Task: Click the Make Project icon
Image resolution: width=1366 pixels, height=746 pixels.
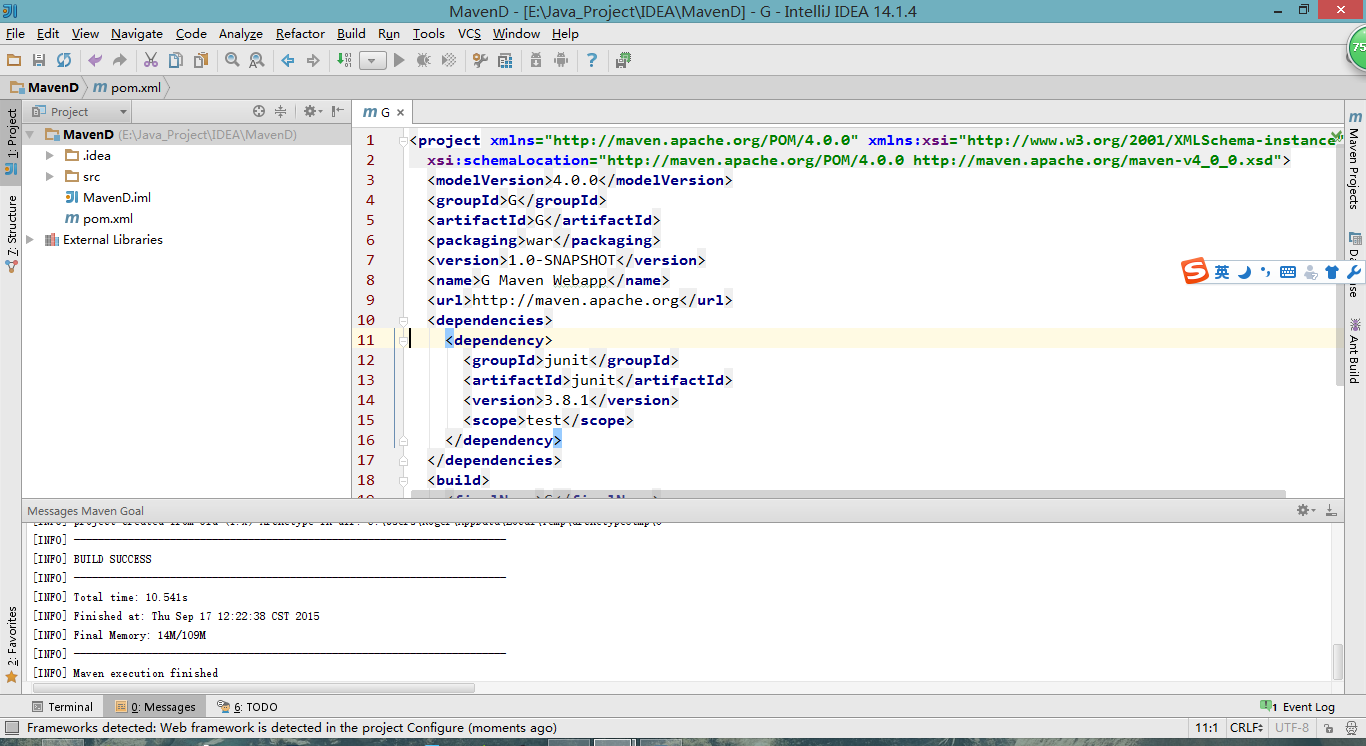Action: (344, 60)
